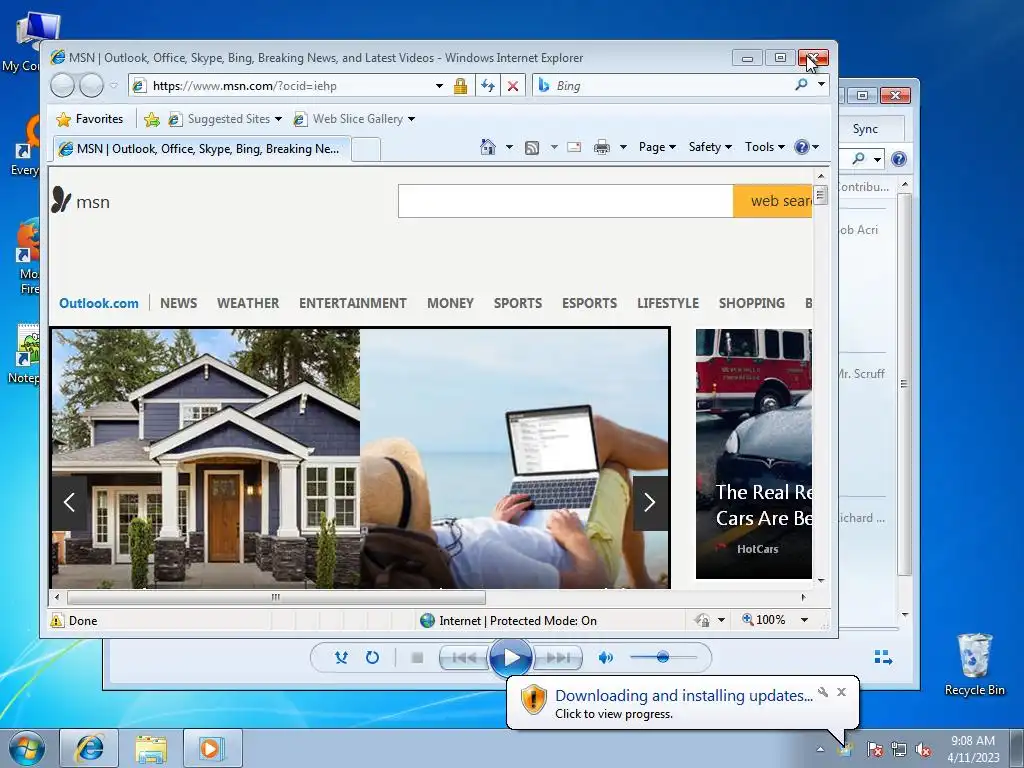Open the Page menu
The image size is (1024, 768).
[x=657, y=147]
